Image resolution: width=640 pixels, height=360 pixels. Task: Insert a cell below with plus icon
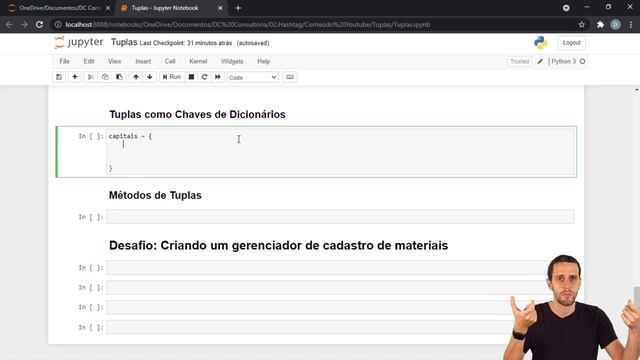pyautogui.click(x=75, y=77)
